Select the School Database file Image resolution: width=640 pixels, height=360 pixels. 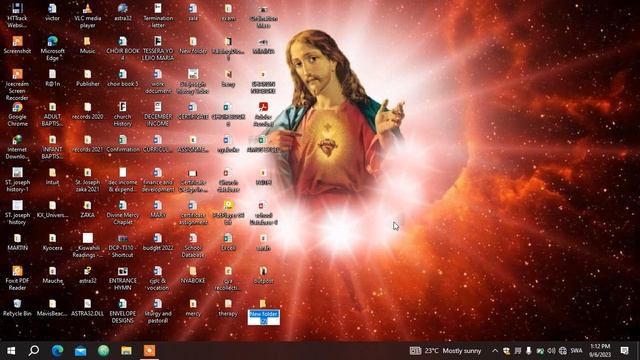pyautogui.click(x=193, y=245)
